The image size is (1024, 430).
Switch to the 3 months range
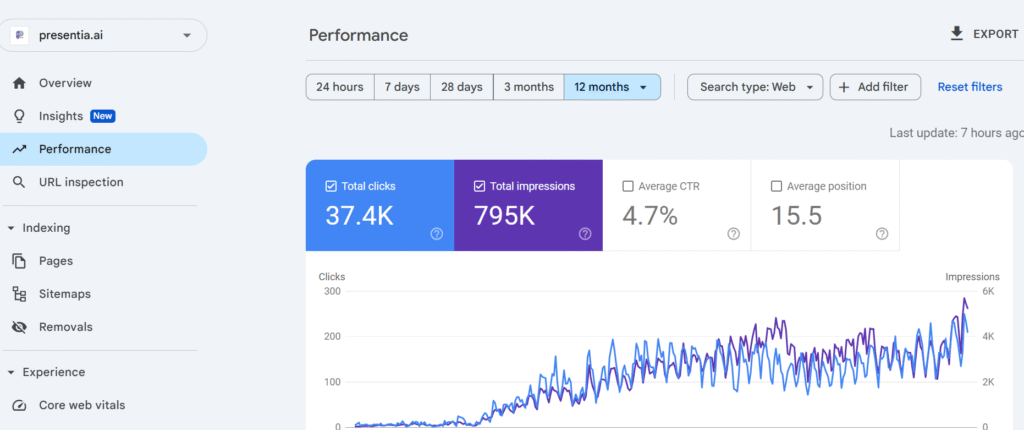528,87
